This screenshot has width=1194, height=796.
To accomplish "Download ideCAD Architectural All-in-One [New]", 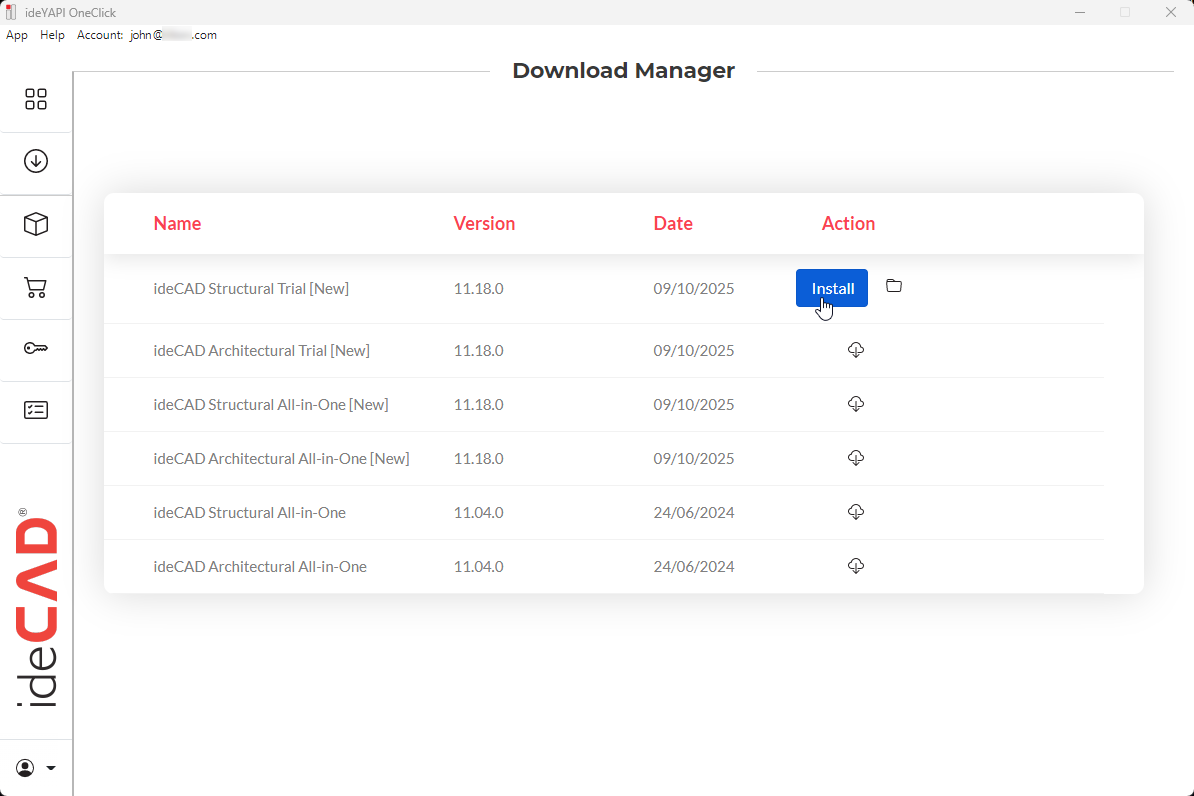I will pyautogui.click(x=856, y=458).
